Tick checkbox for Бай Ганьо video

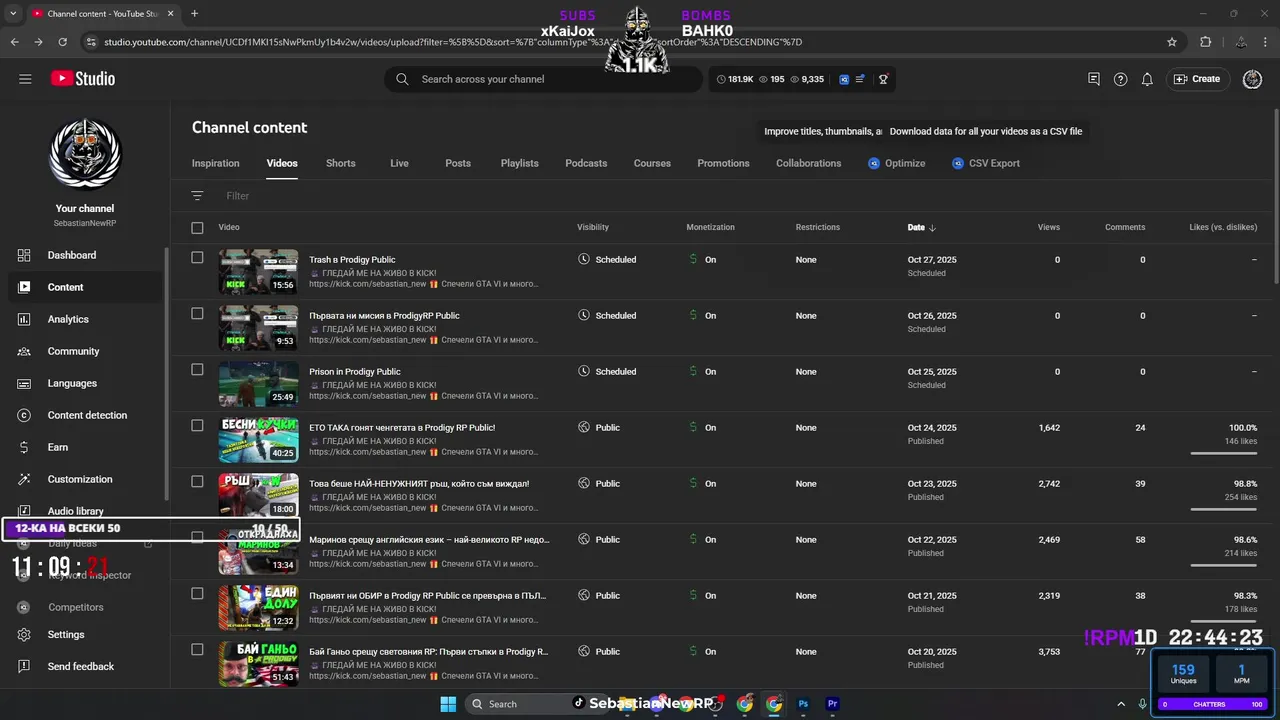(197, 650)
